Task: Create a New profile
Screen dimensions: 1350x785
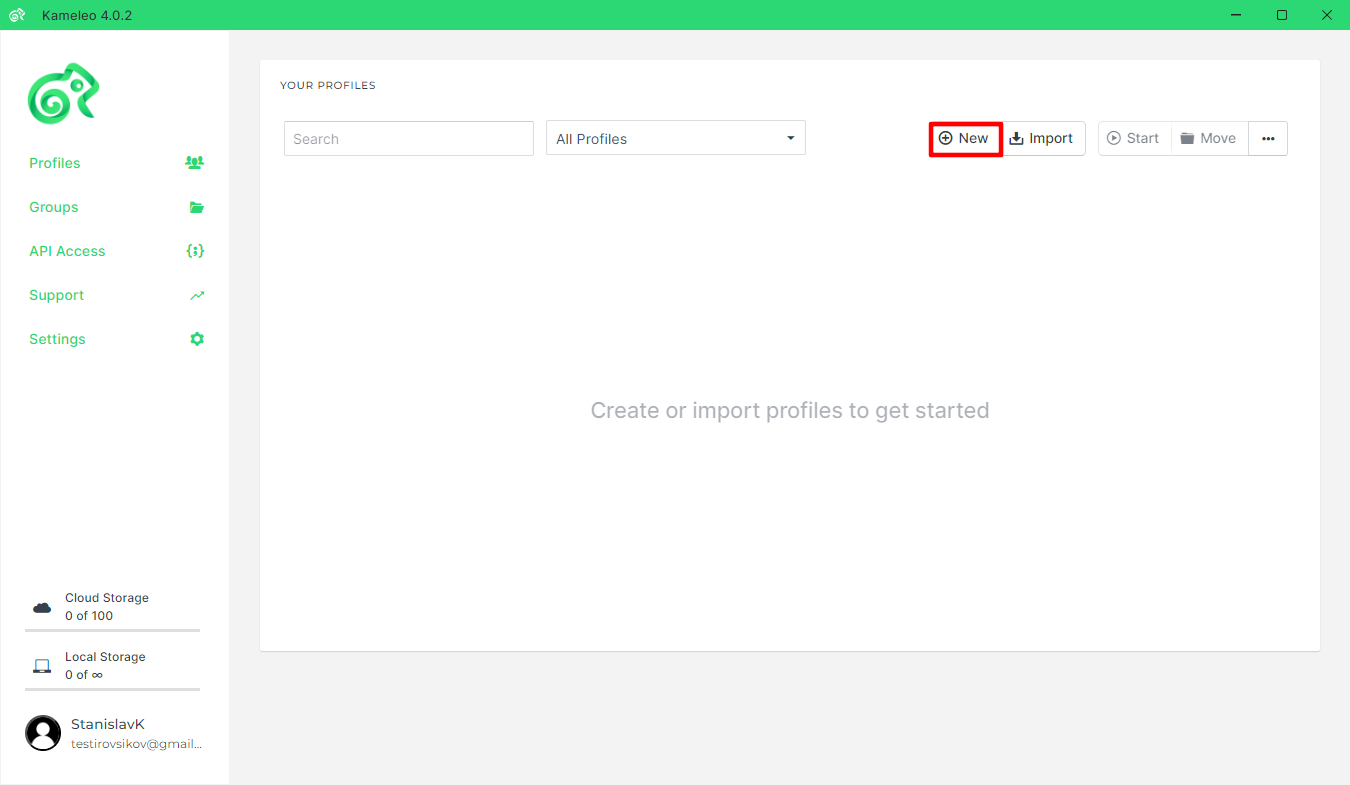Action: coord(965,139)
